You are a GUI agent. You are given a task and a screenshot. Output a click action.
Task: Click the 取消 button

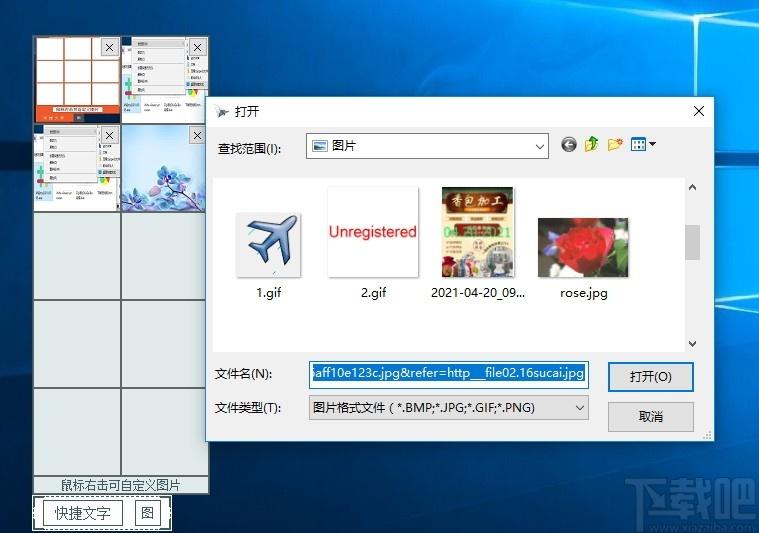pyautogui.click(x=651, y=417)
